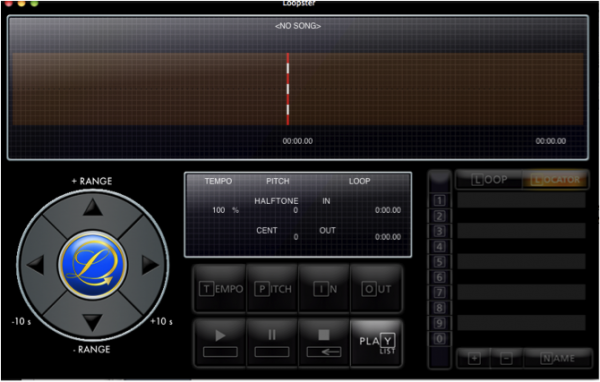Select locator slot number 5
Image resolution: width=600 pixels, height=382 pixels.
[x=439, y=262]
